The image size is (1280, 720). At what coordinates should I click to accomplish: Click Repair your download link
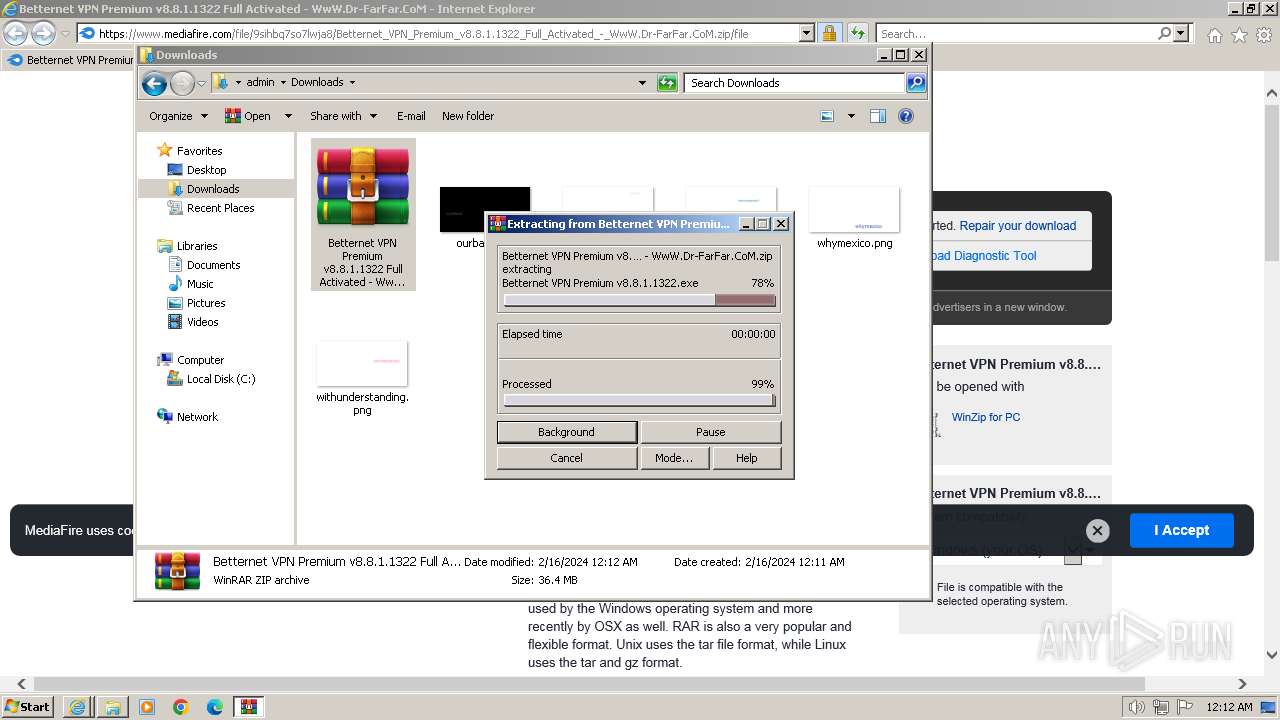pos(1018,226)
